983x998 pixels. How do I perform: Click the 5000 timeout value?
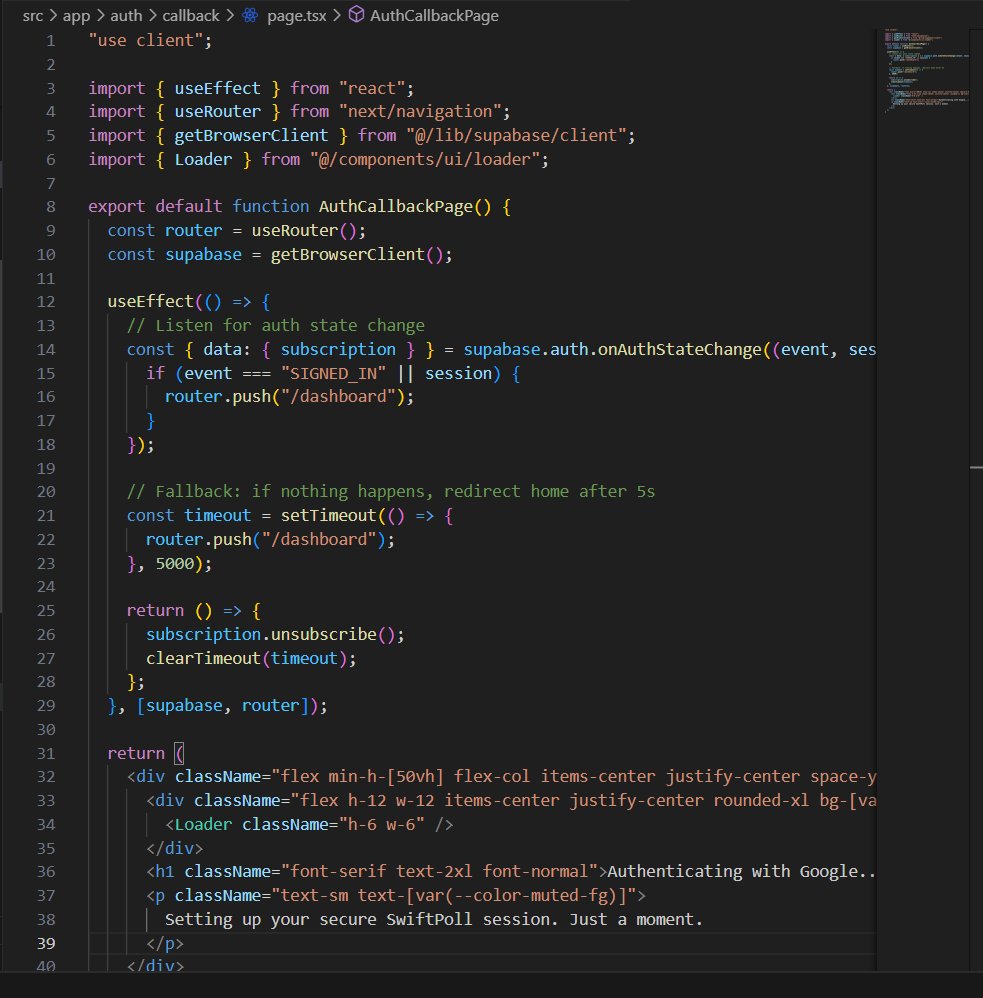click(174, 563)
